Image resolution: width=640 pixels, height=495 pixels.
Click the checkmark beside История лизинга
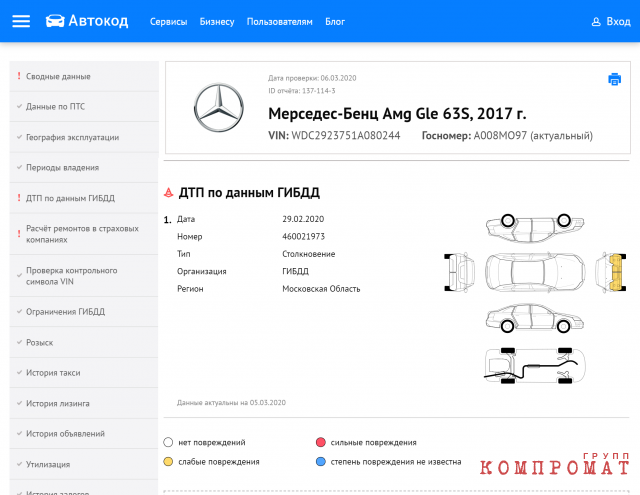(x=19, y=403)
